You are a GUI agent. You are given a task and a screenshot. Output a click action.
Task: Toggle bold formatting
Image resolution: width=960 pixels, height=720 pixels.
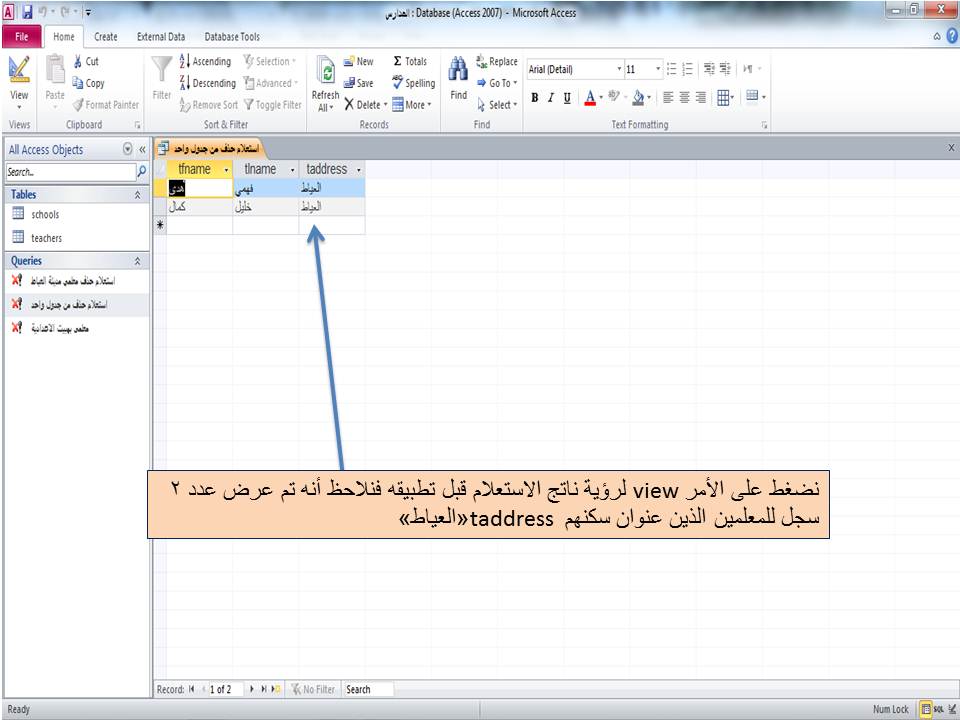pyautogui.click(x=535, y=97)
